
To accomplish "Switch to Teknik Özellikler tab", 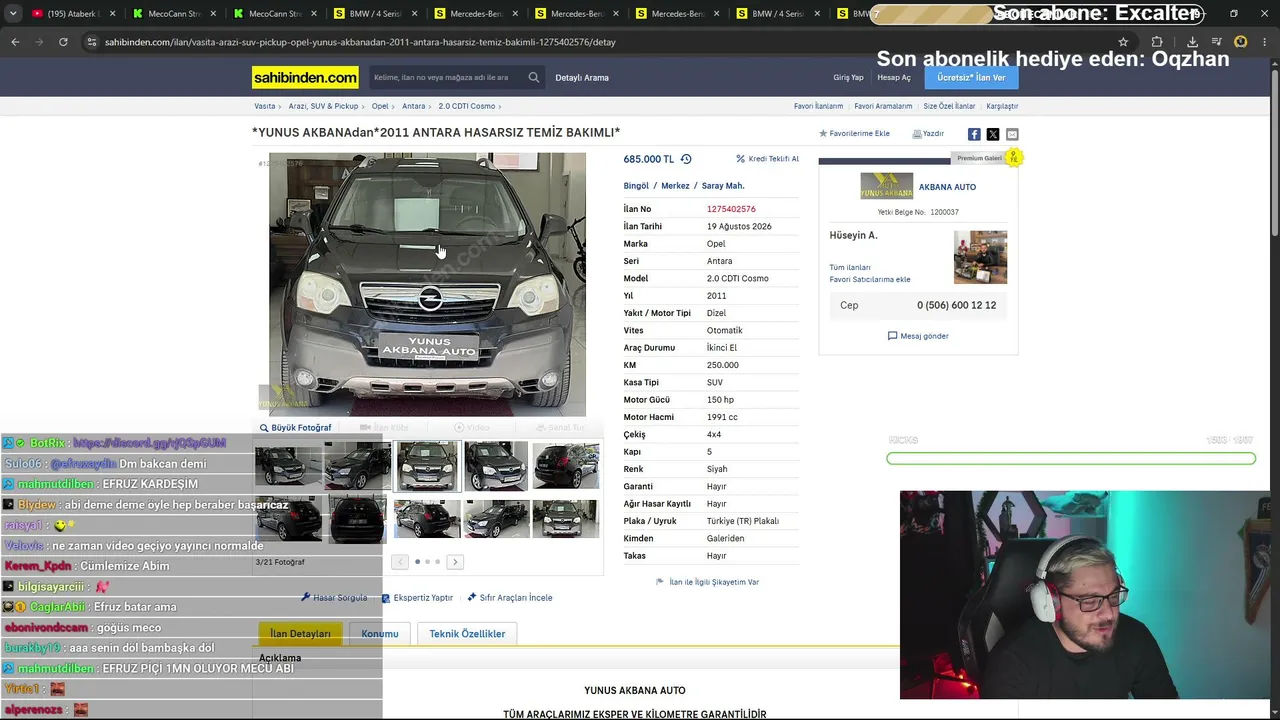I will tap(467, 634).
